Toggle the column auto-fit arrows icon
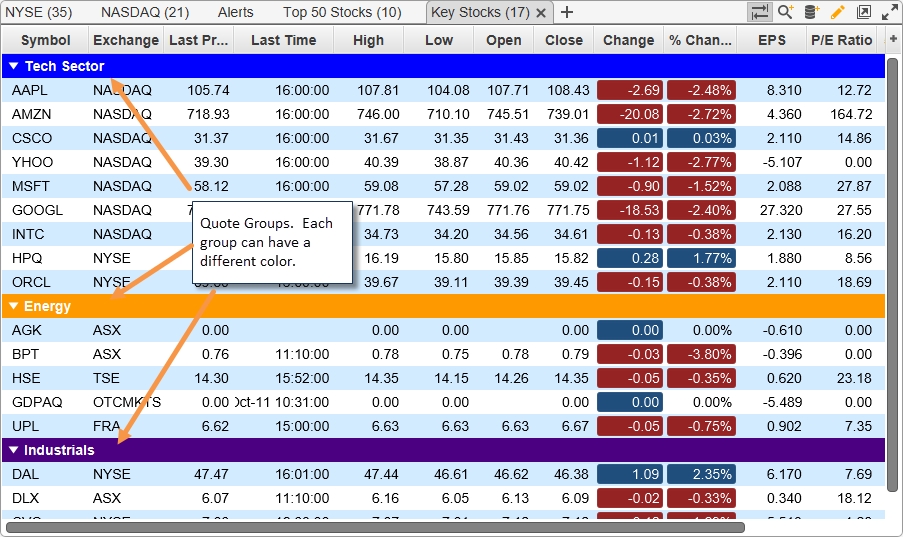Screen dimensions: 903x537 click(759, 12)
